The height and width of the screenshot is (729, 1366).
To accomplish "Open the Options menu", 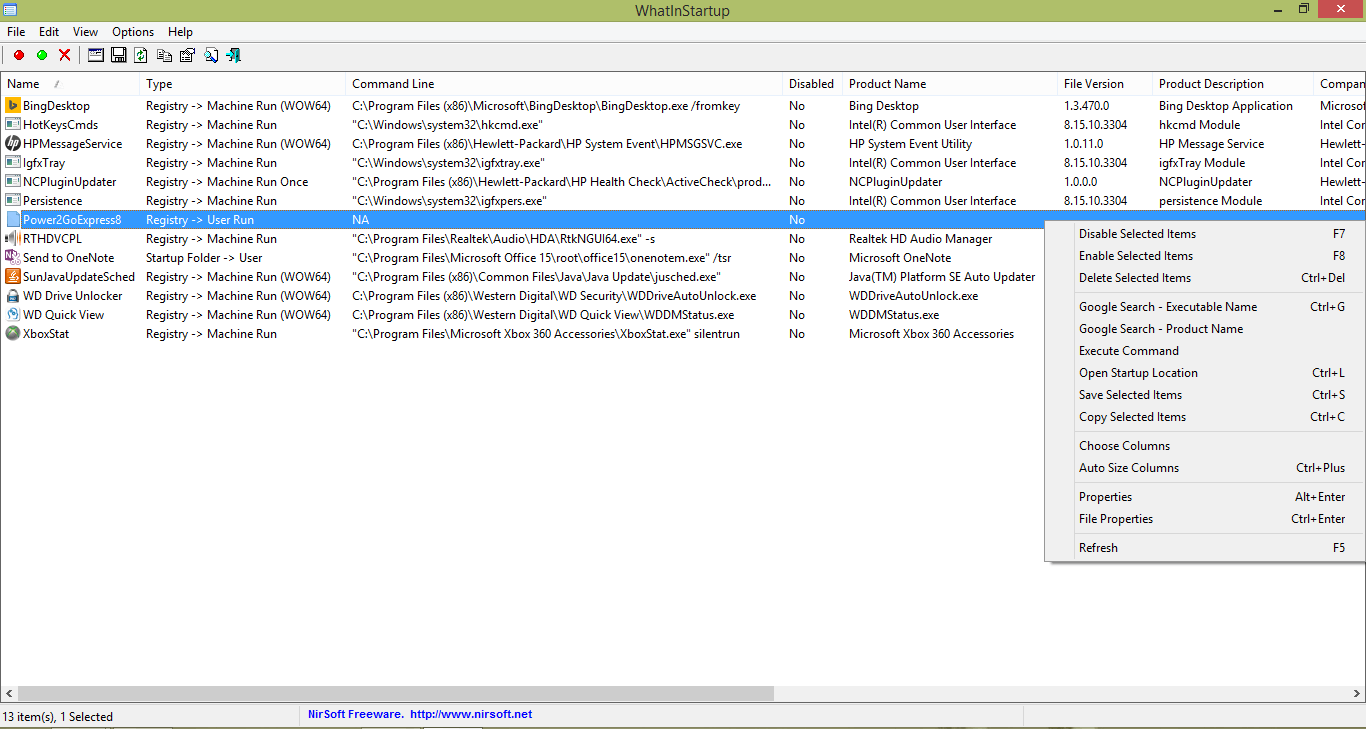I will click(x=133, y=32).
